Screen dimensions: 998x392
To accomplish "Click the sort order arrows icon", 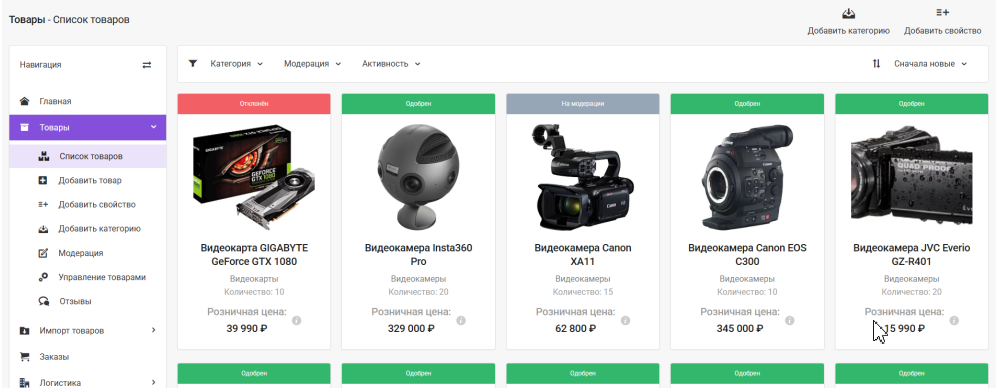I will [876, 64].
